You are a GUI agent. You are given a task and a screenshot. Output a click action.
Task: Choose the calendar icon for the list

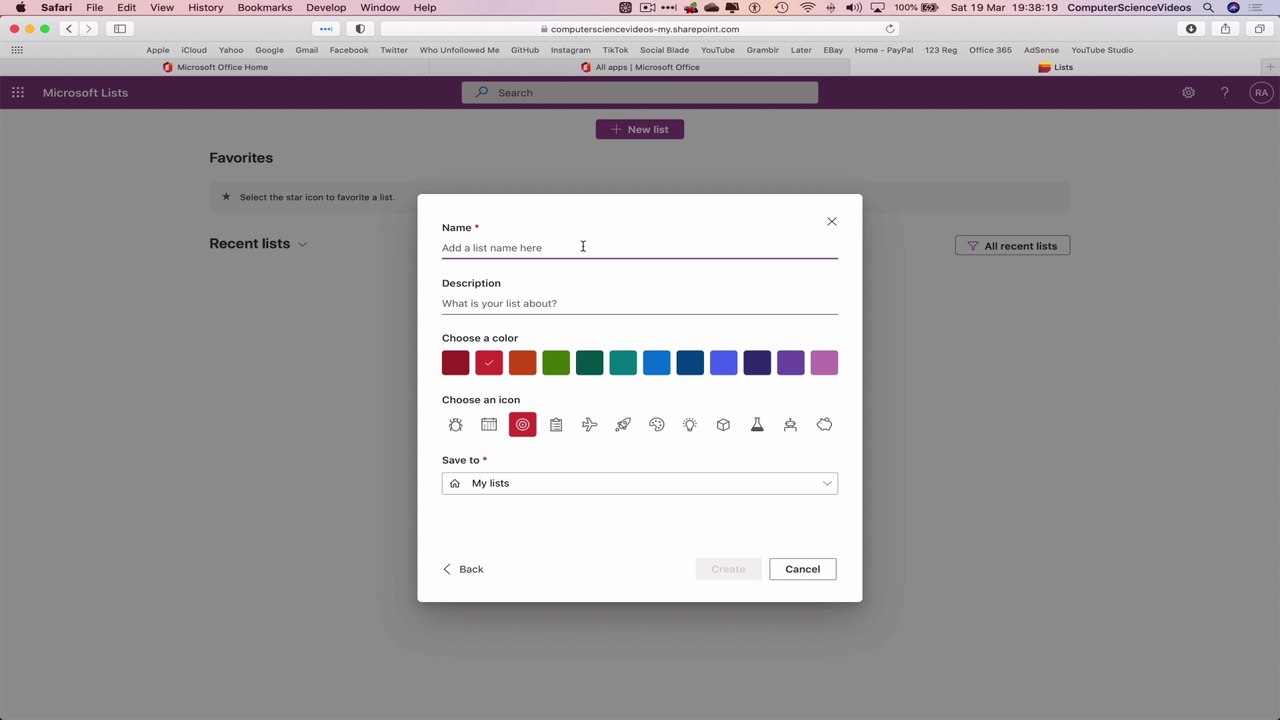coord(489,425)
